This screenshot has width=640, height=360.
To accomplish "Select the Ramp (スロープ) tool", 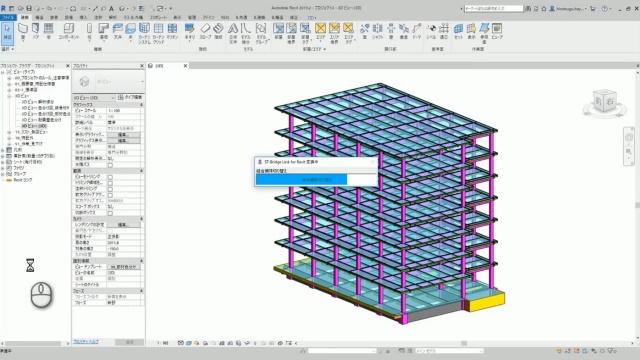I will point(205,31).
